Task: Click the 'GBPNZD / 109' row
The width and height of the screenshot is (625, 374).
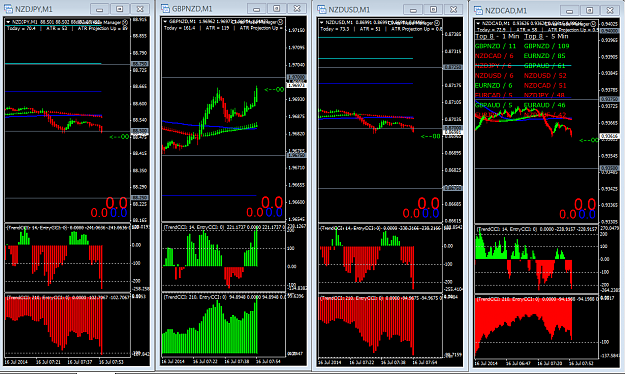Action: 546,46
